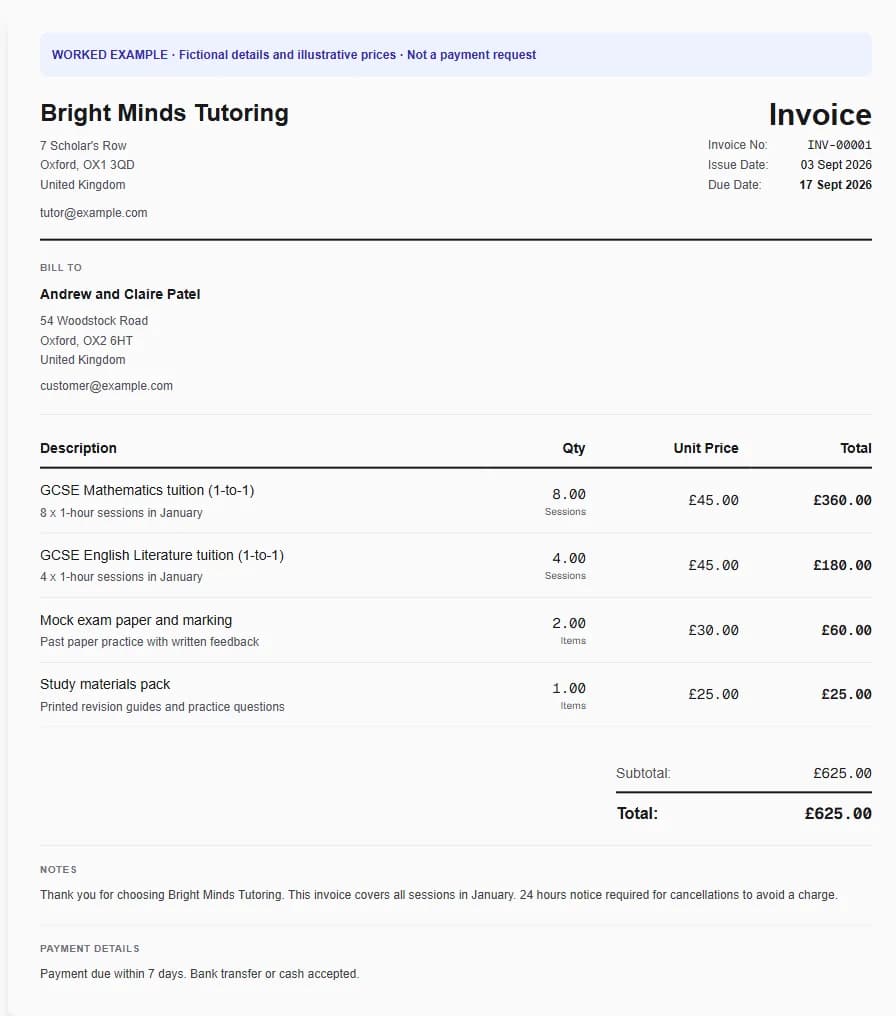The width and height of the screenshot is (896, 1016).
Task: Click the Mathematics unit price £45.00
Action: coord(713,500)
